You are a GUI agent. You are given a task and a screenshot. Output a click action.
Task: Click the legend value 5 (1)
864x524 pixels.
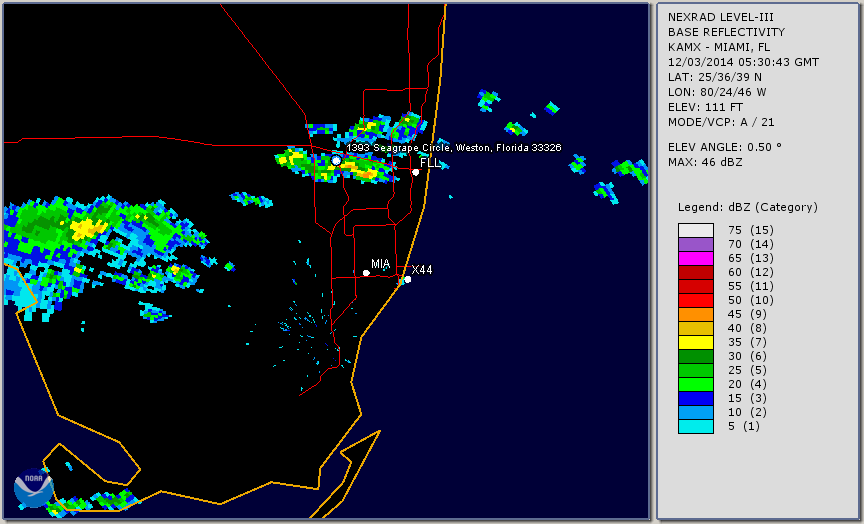[743, 426]
